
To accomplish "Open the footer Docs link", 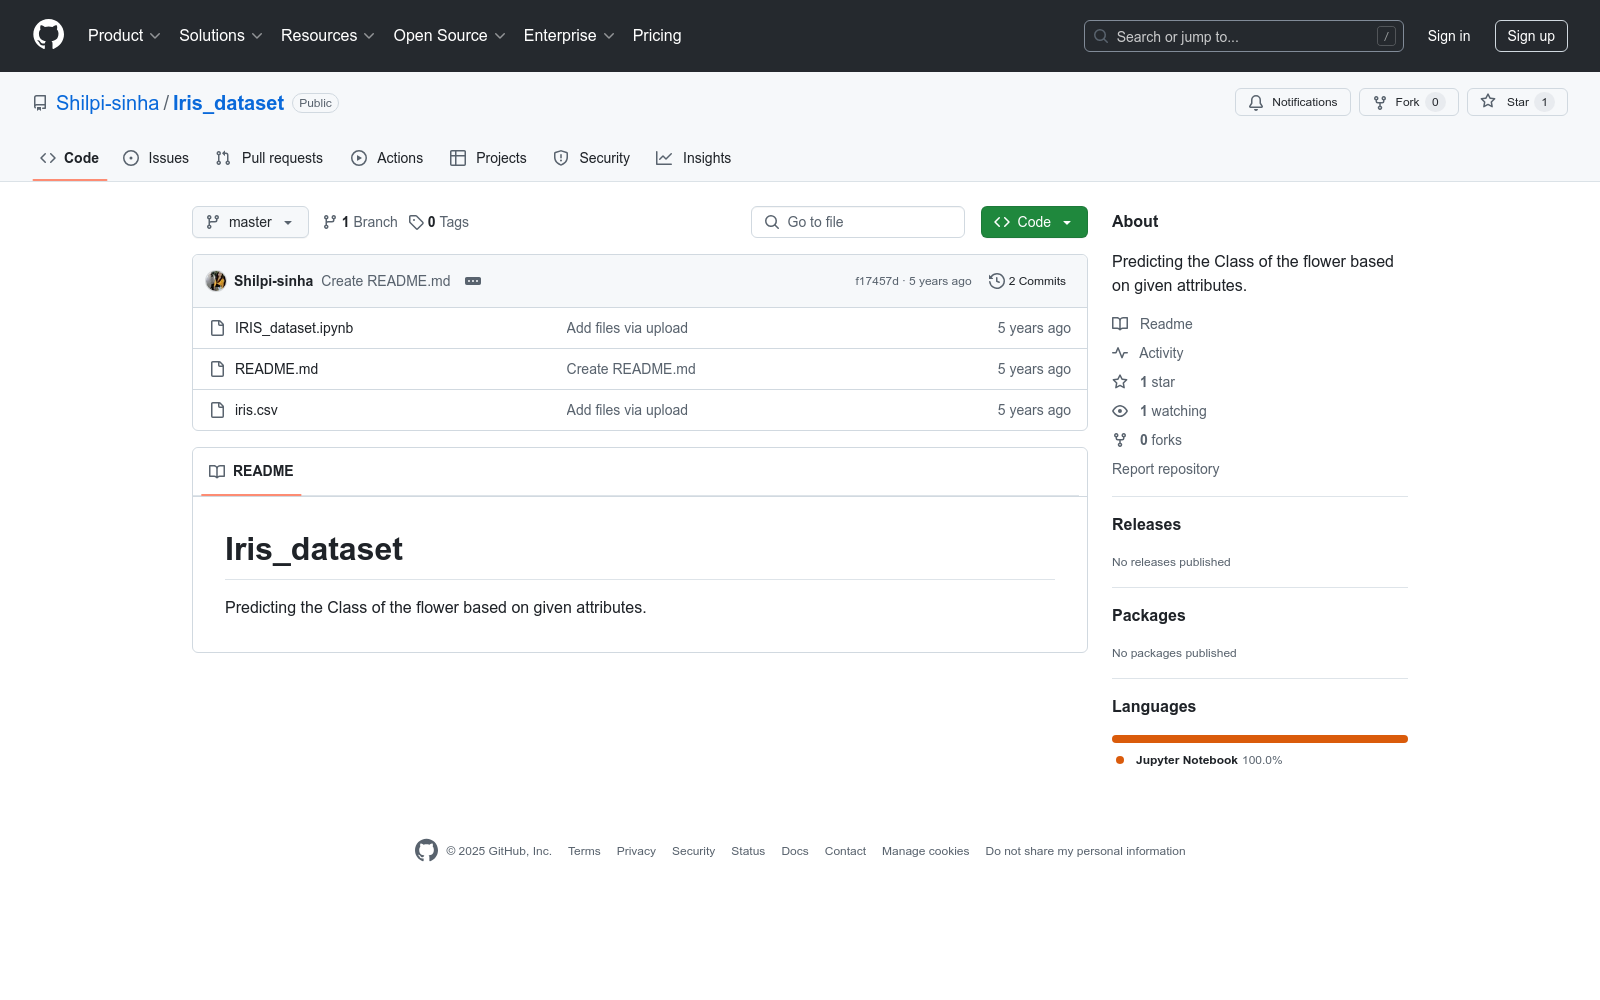I will coord(795,851).
